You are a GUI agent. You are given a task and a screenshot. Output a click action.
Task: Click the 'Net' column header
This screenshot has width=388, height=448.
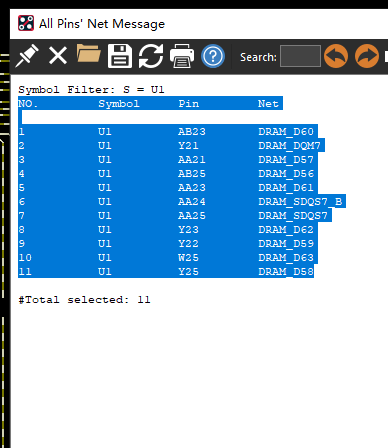pos(268,104)
